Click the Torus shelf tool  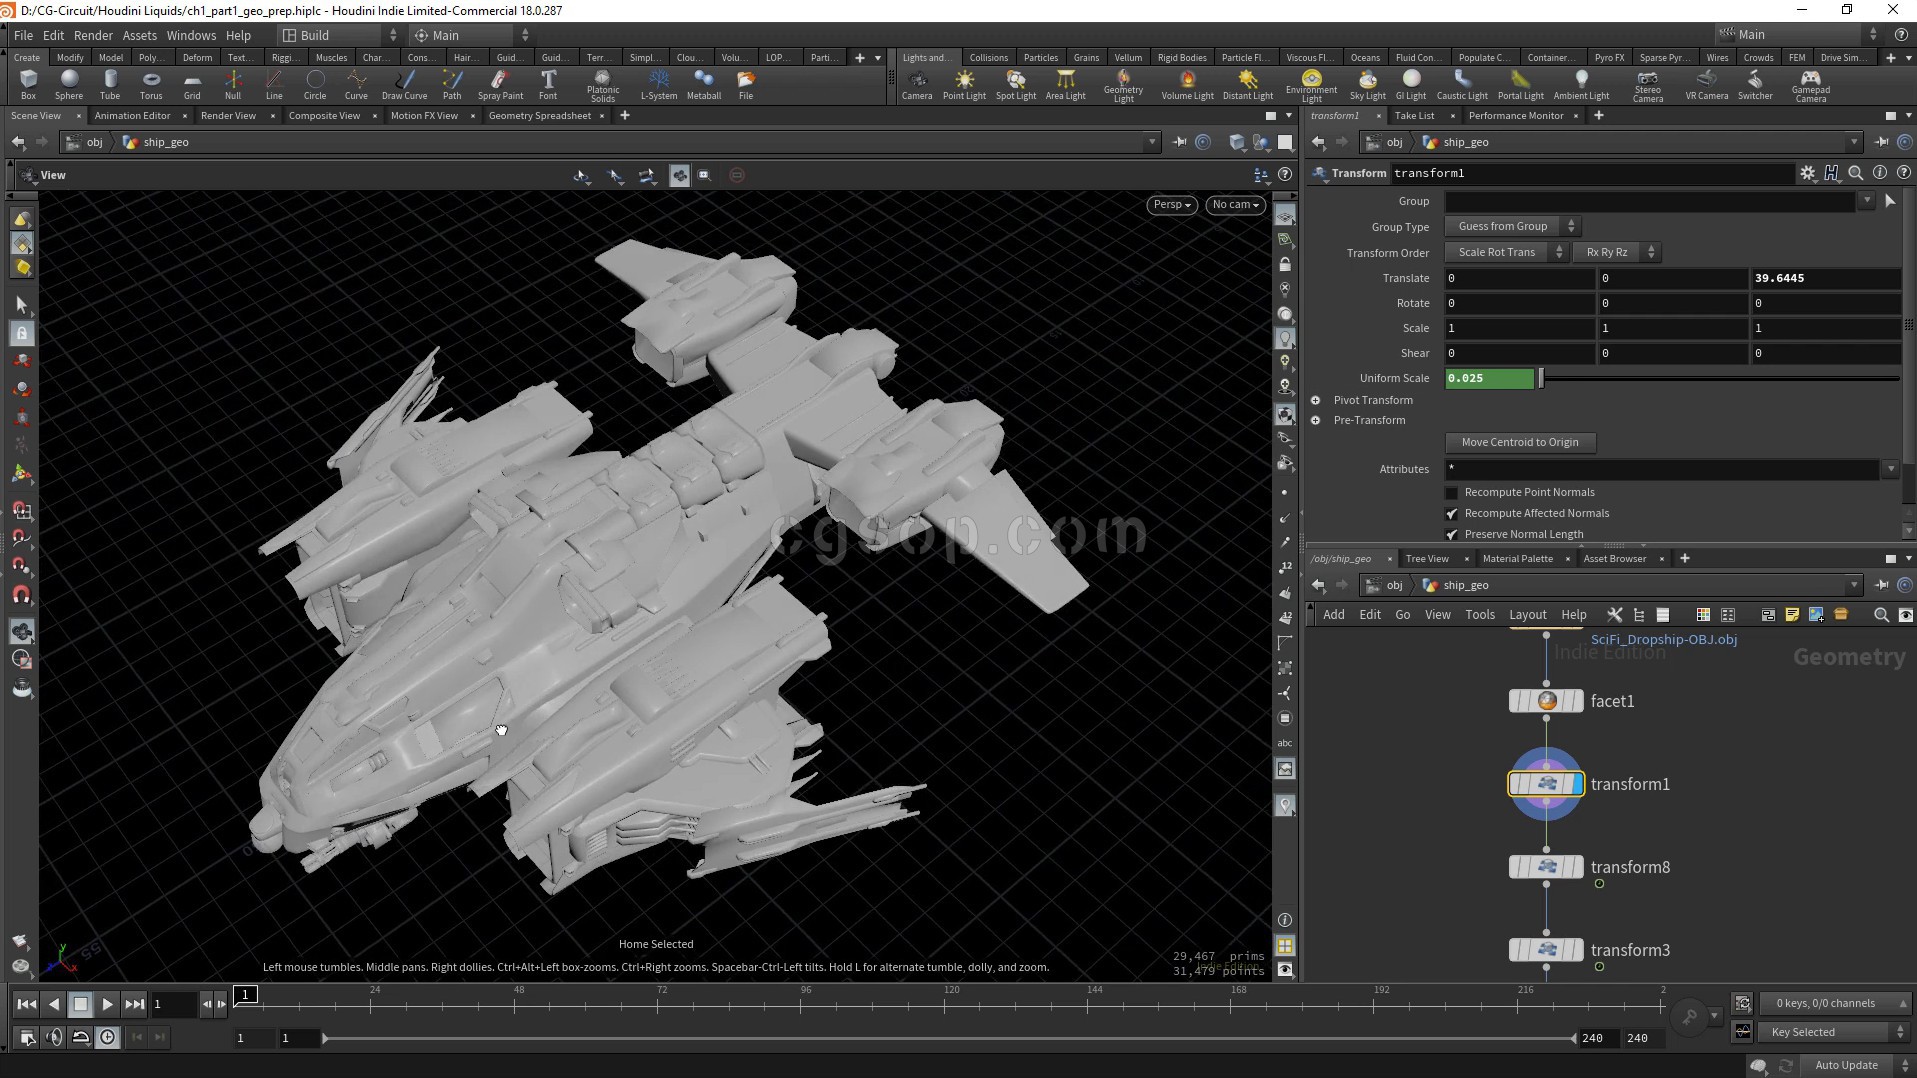[x=151, y=84]
